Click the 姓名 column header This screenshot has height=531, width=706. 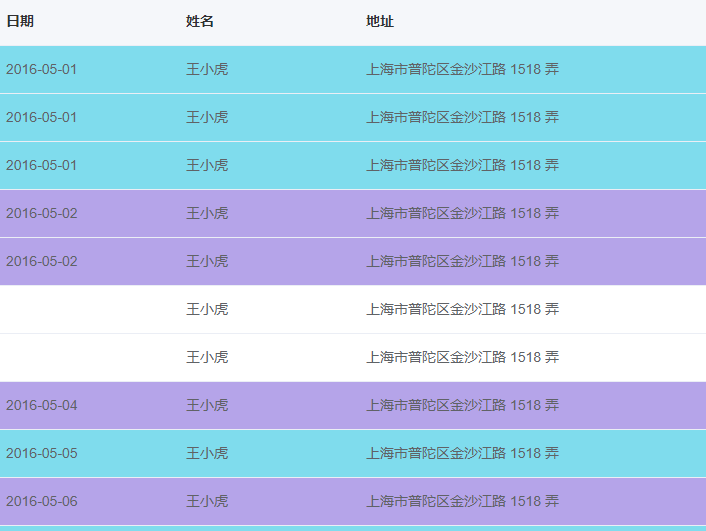pyautogui.click(x=200, y=21)
